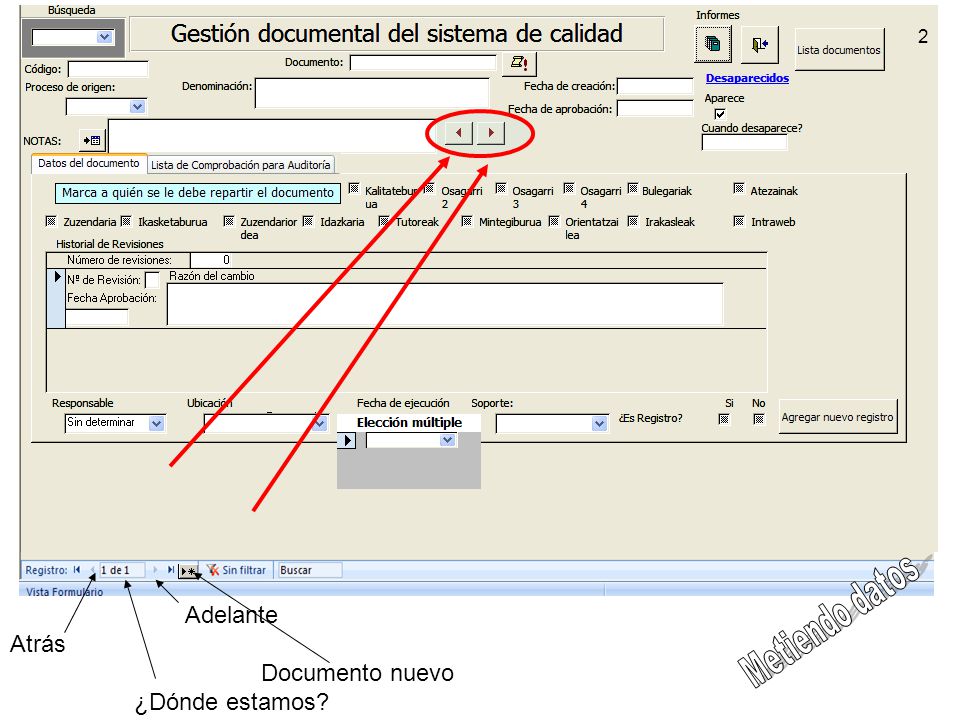960x720 pixels.
Task: Open the Proceso de origen dropdown
Action: (138, 107)
